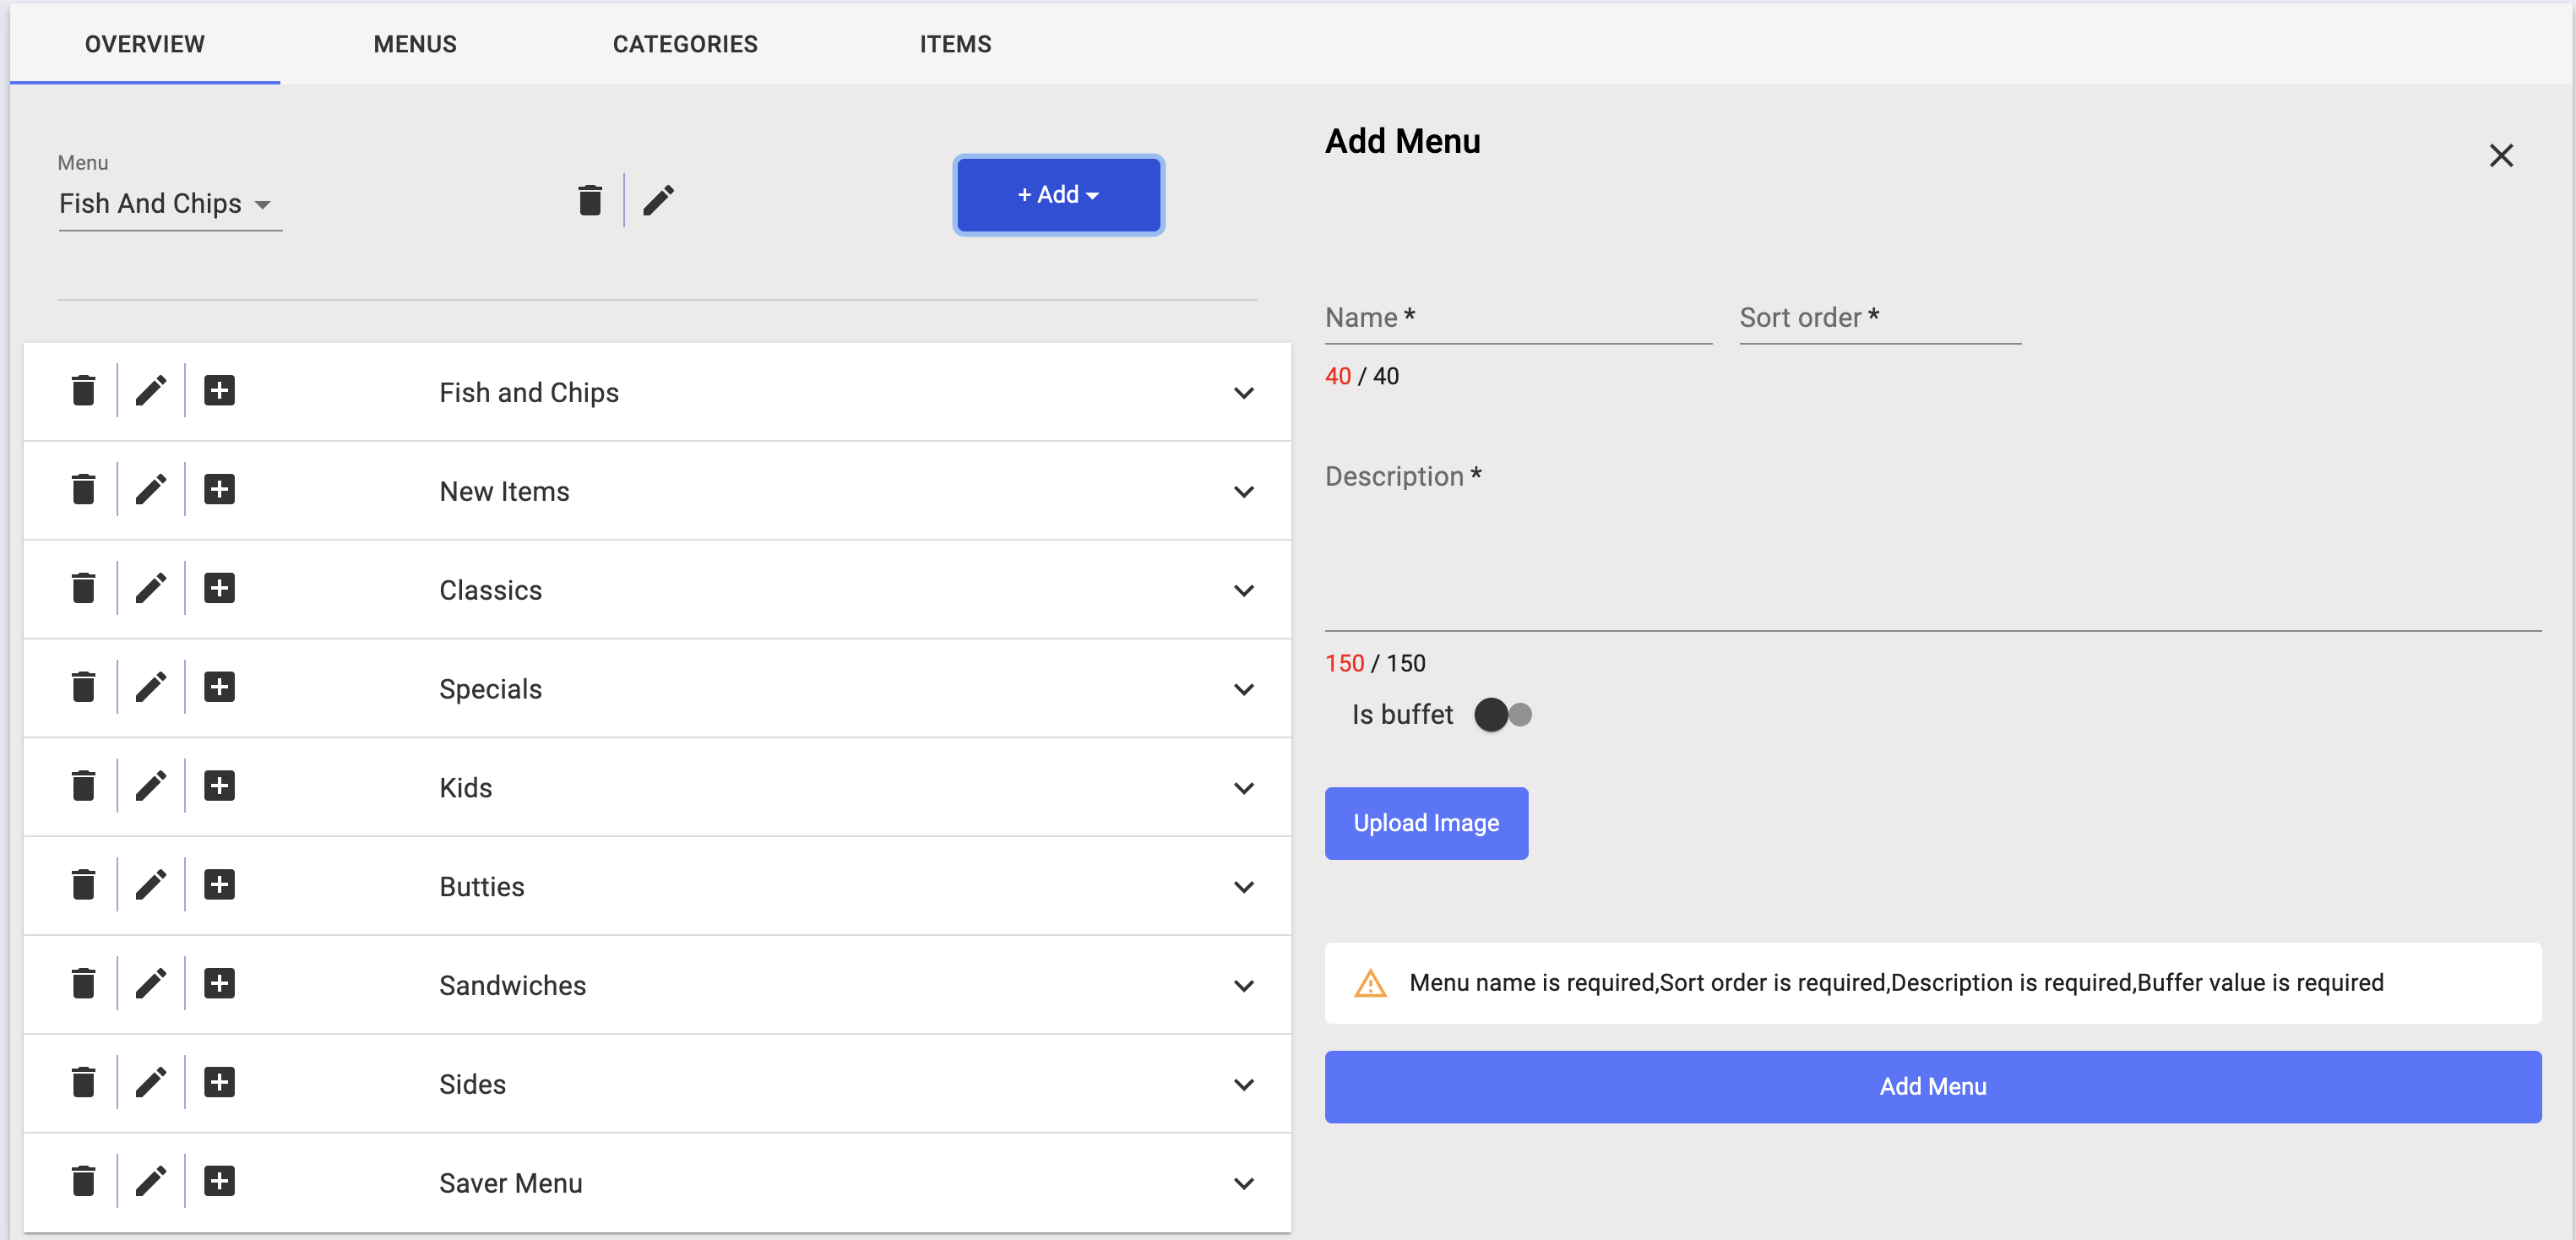Screen dimensions: 2576x1240
Task: Edit the selected Fish And Chips menu
Action: coord(658,200)
